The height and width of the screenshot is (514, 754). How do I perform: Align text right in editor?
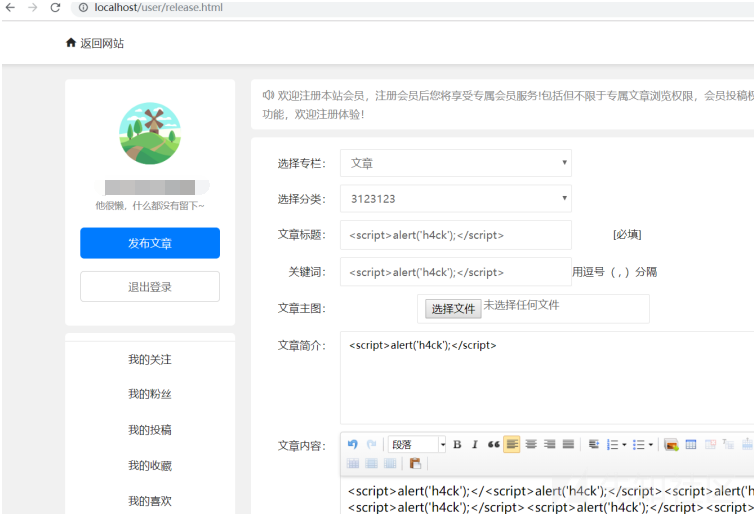(x=550, y=444)
